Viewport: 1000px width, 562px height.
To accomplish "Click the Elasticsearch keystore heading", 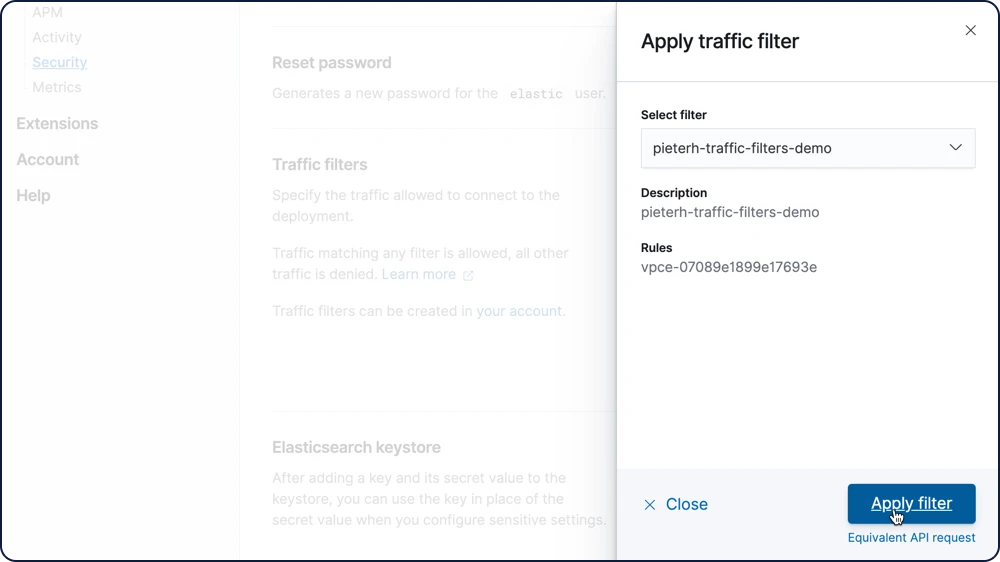I will click(356, 447).
